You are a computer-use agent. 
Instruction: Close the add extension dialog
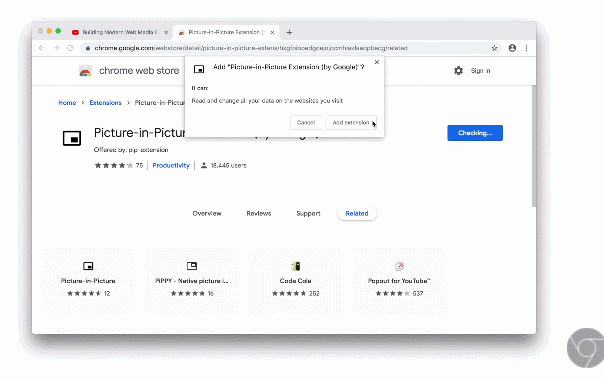(377, 62)
